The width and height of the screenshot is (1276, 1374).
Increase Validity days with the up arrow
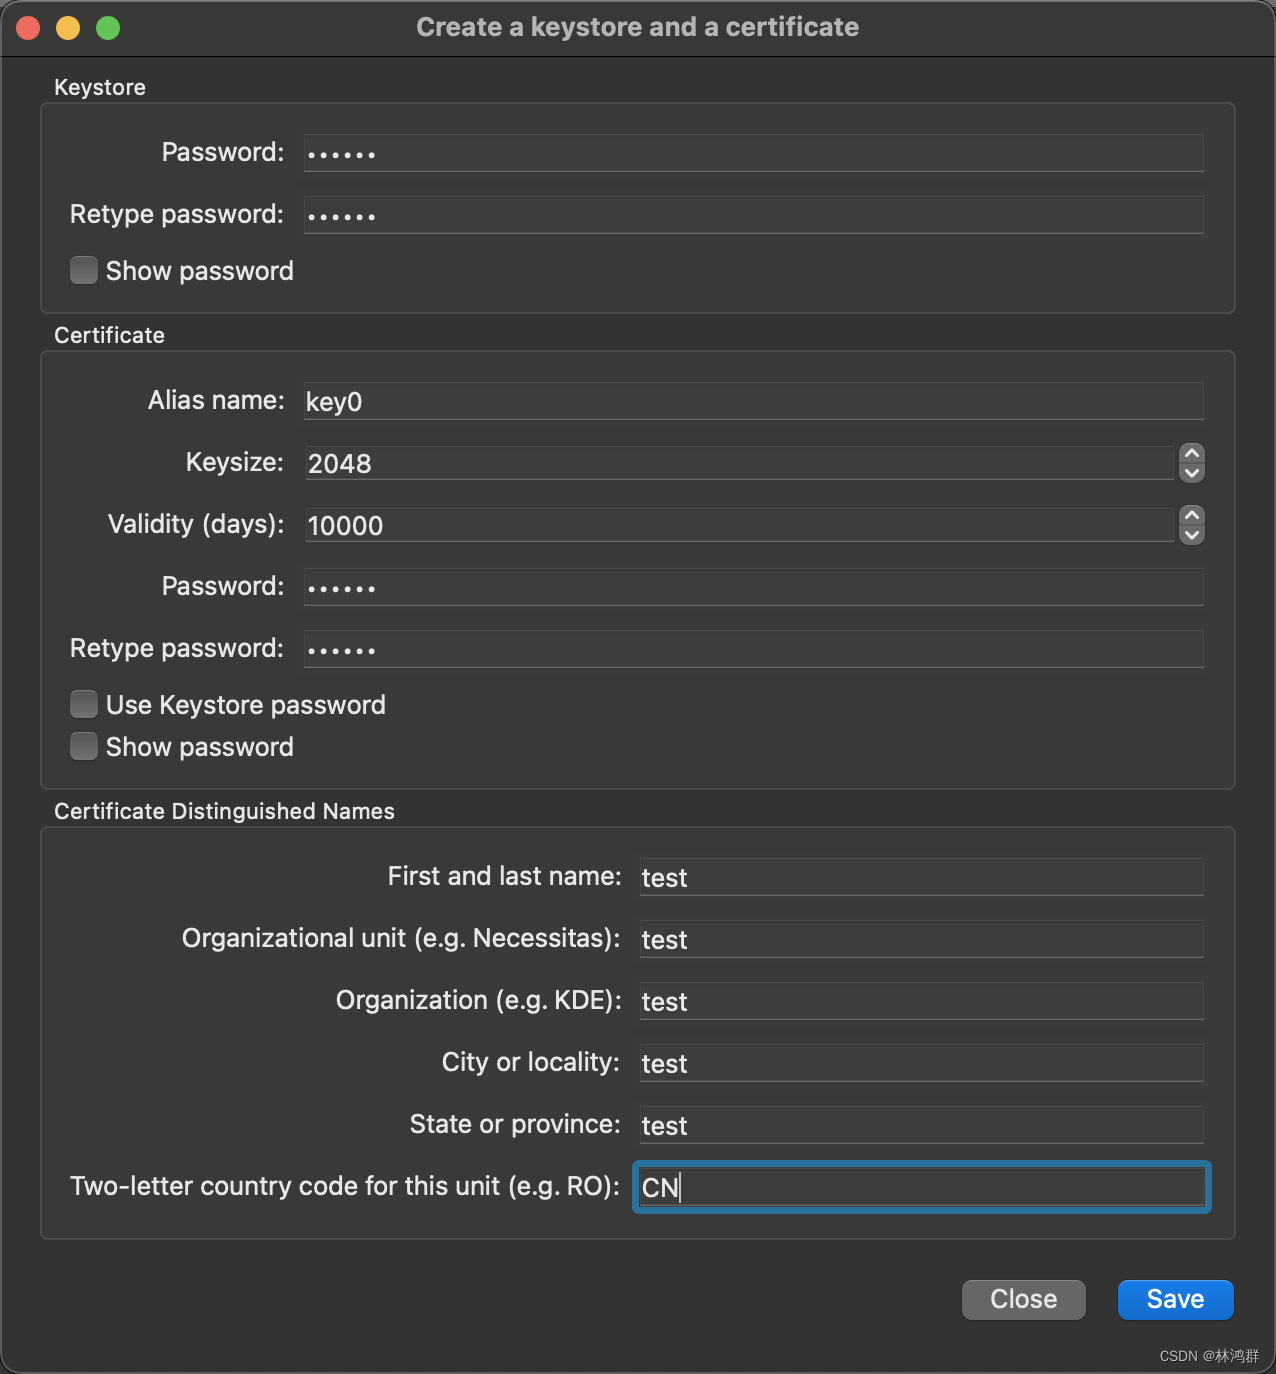(1191, 515)
